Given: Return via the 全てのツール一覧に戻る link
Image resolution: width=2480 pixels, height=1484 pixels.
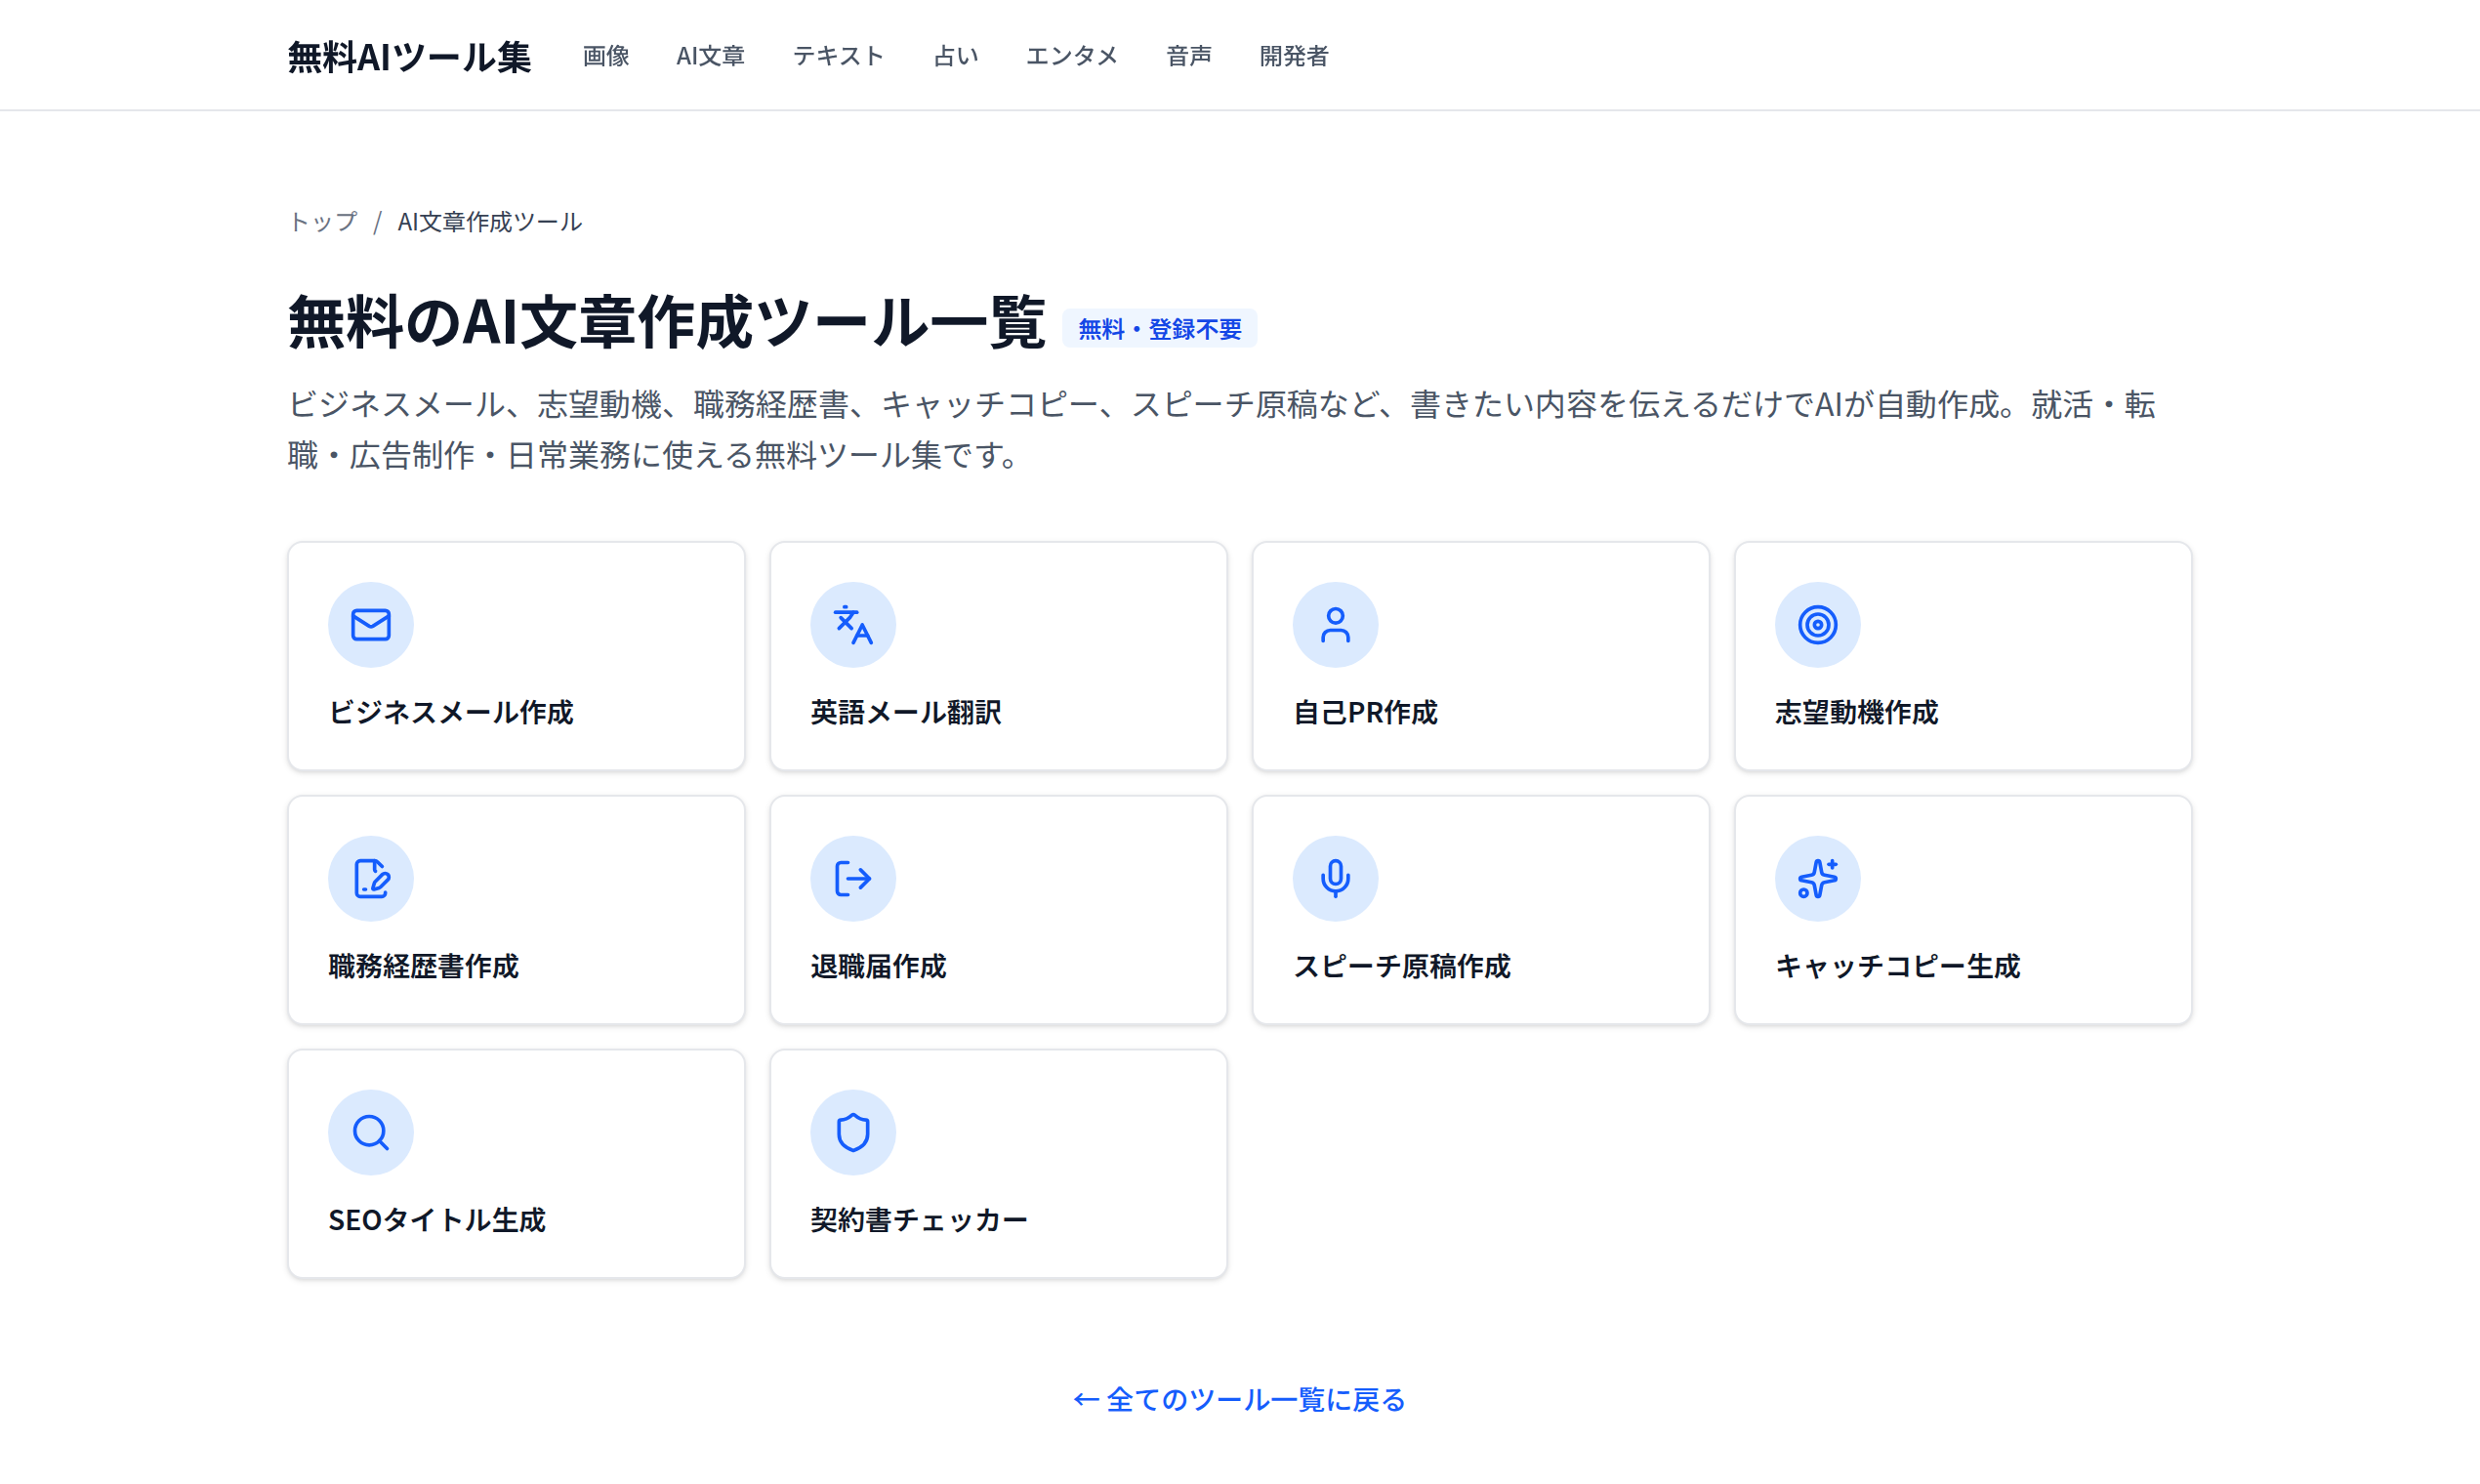Looking at the screenshot, I should pyautogui.click(x=1239, y=1400).
